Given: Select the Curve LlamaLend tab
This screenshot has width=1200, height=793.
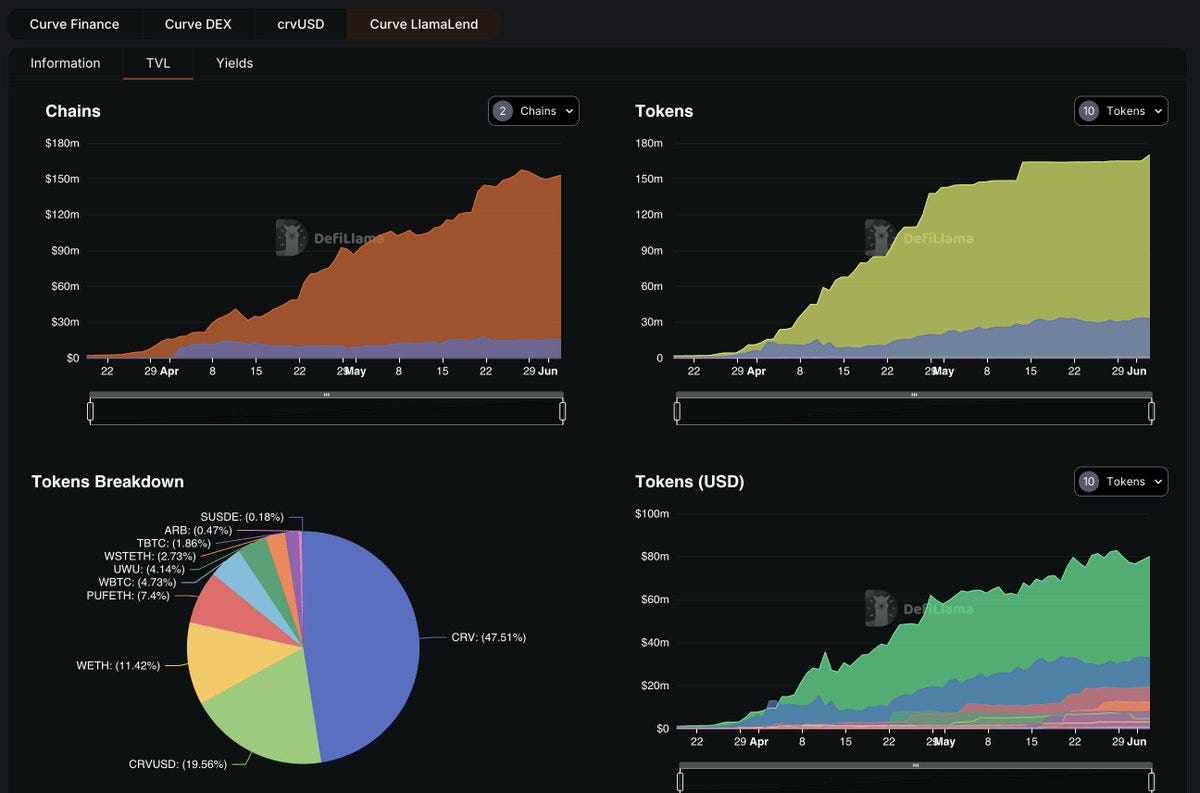Looking at the screenshot, I should pyautogui.click(x=424, y=24).
